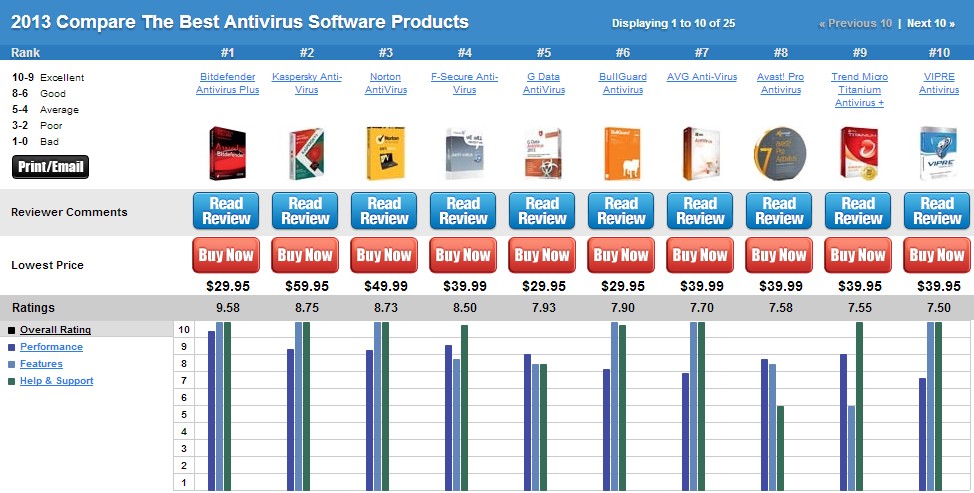The height and width of the screenshot is (493, 974).
Task: Click the Trend Micro Titanium box image
Action: click(x=860, y=153)
